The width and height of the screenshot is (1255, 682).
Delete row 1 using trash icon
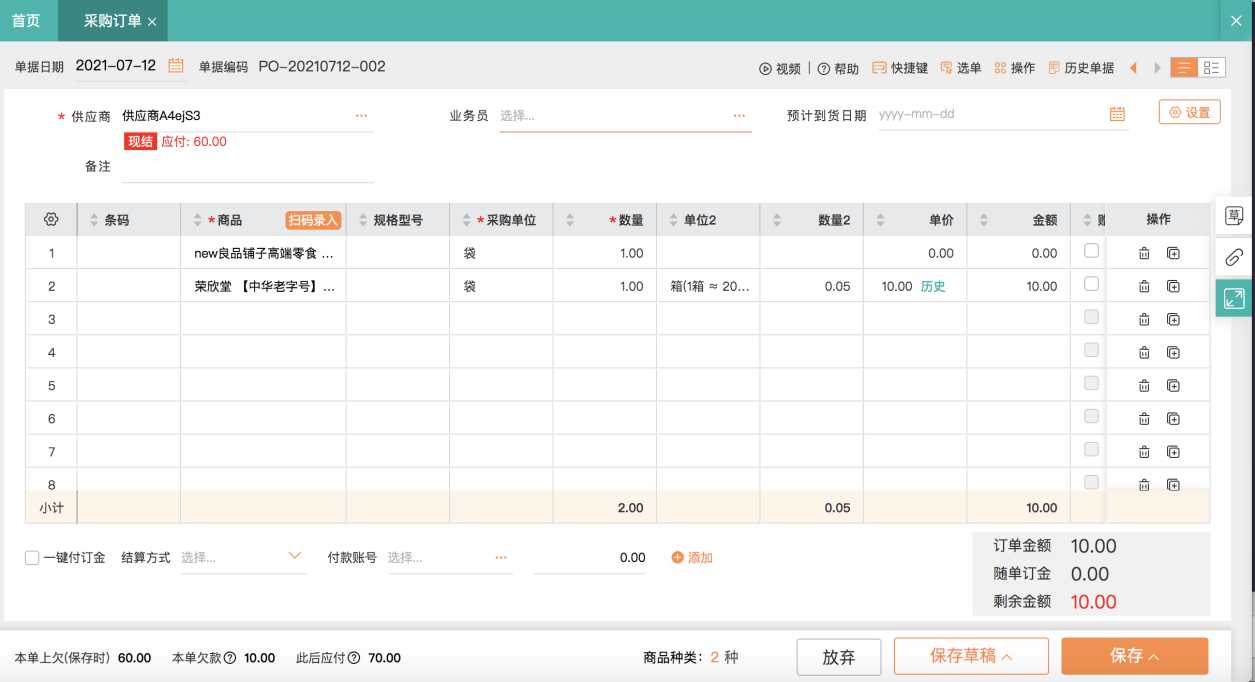point(1144,254)
